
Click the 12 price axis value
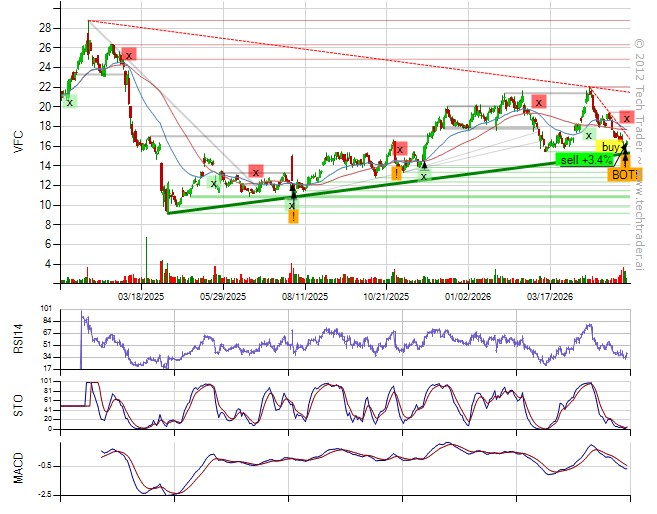(x=45, y=186)
